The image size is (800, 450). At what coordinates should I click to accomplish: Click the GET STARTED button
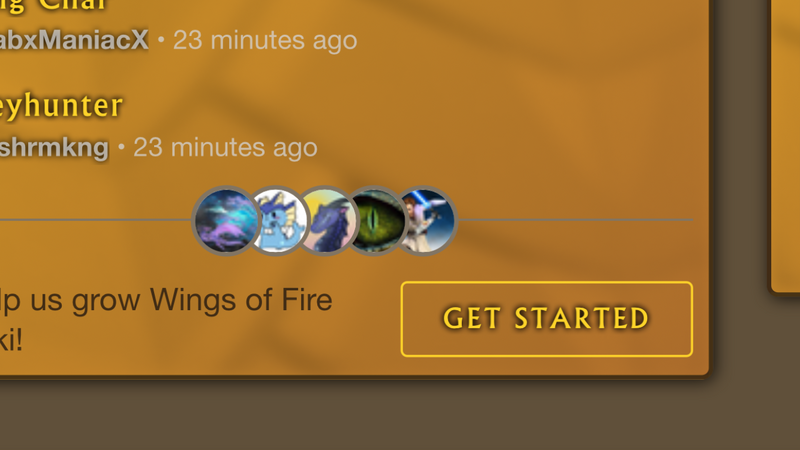pyautogui.click(x=546, y=319)
